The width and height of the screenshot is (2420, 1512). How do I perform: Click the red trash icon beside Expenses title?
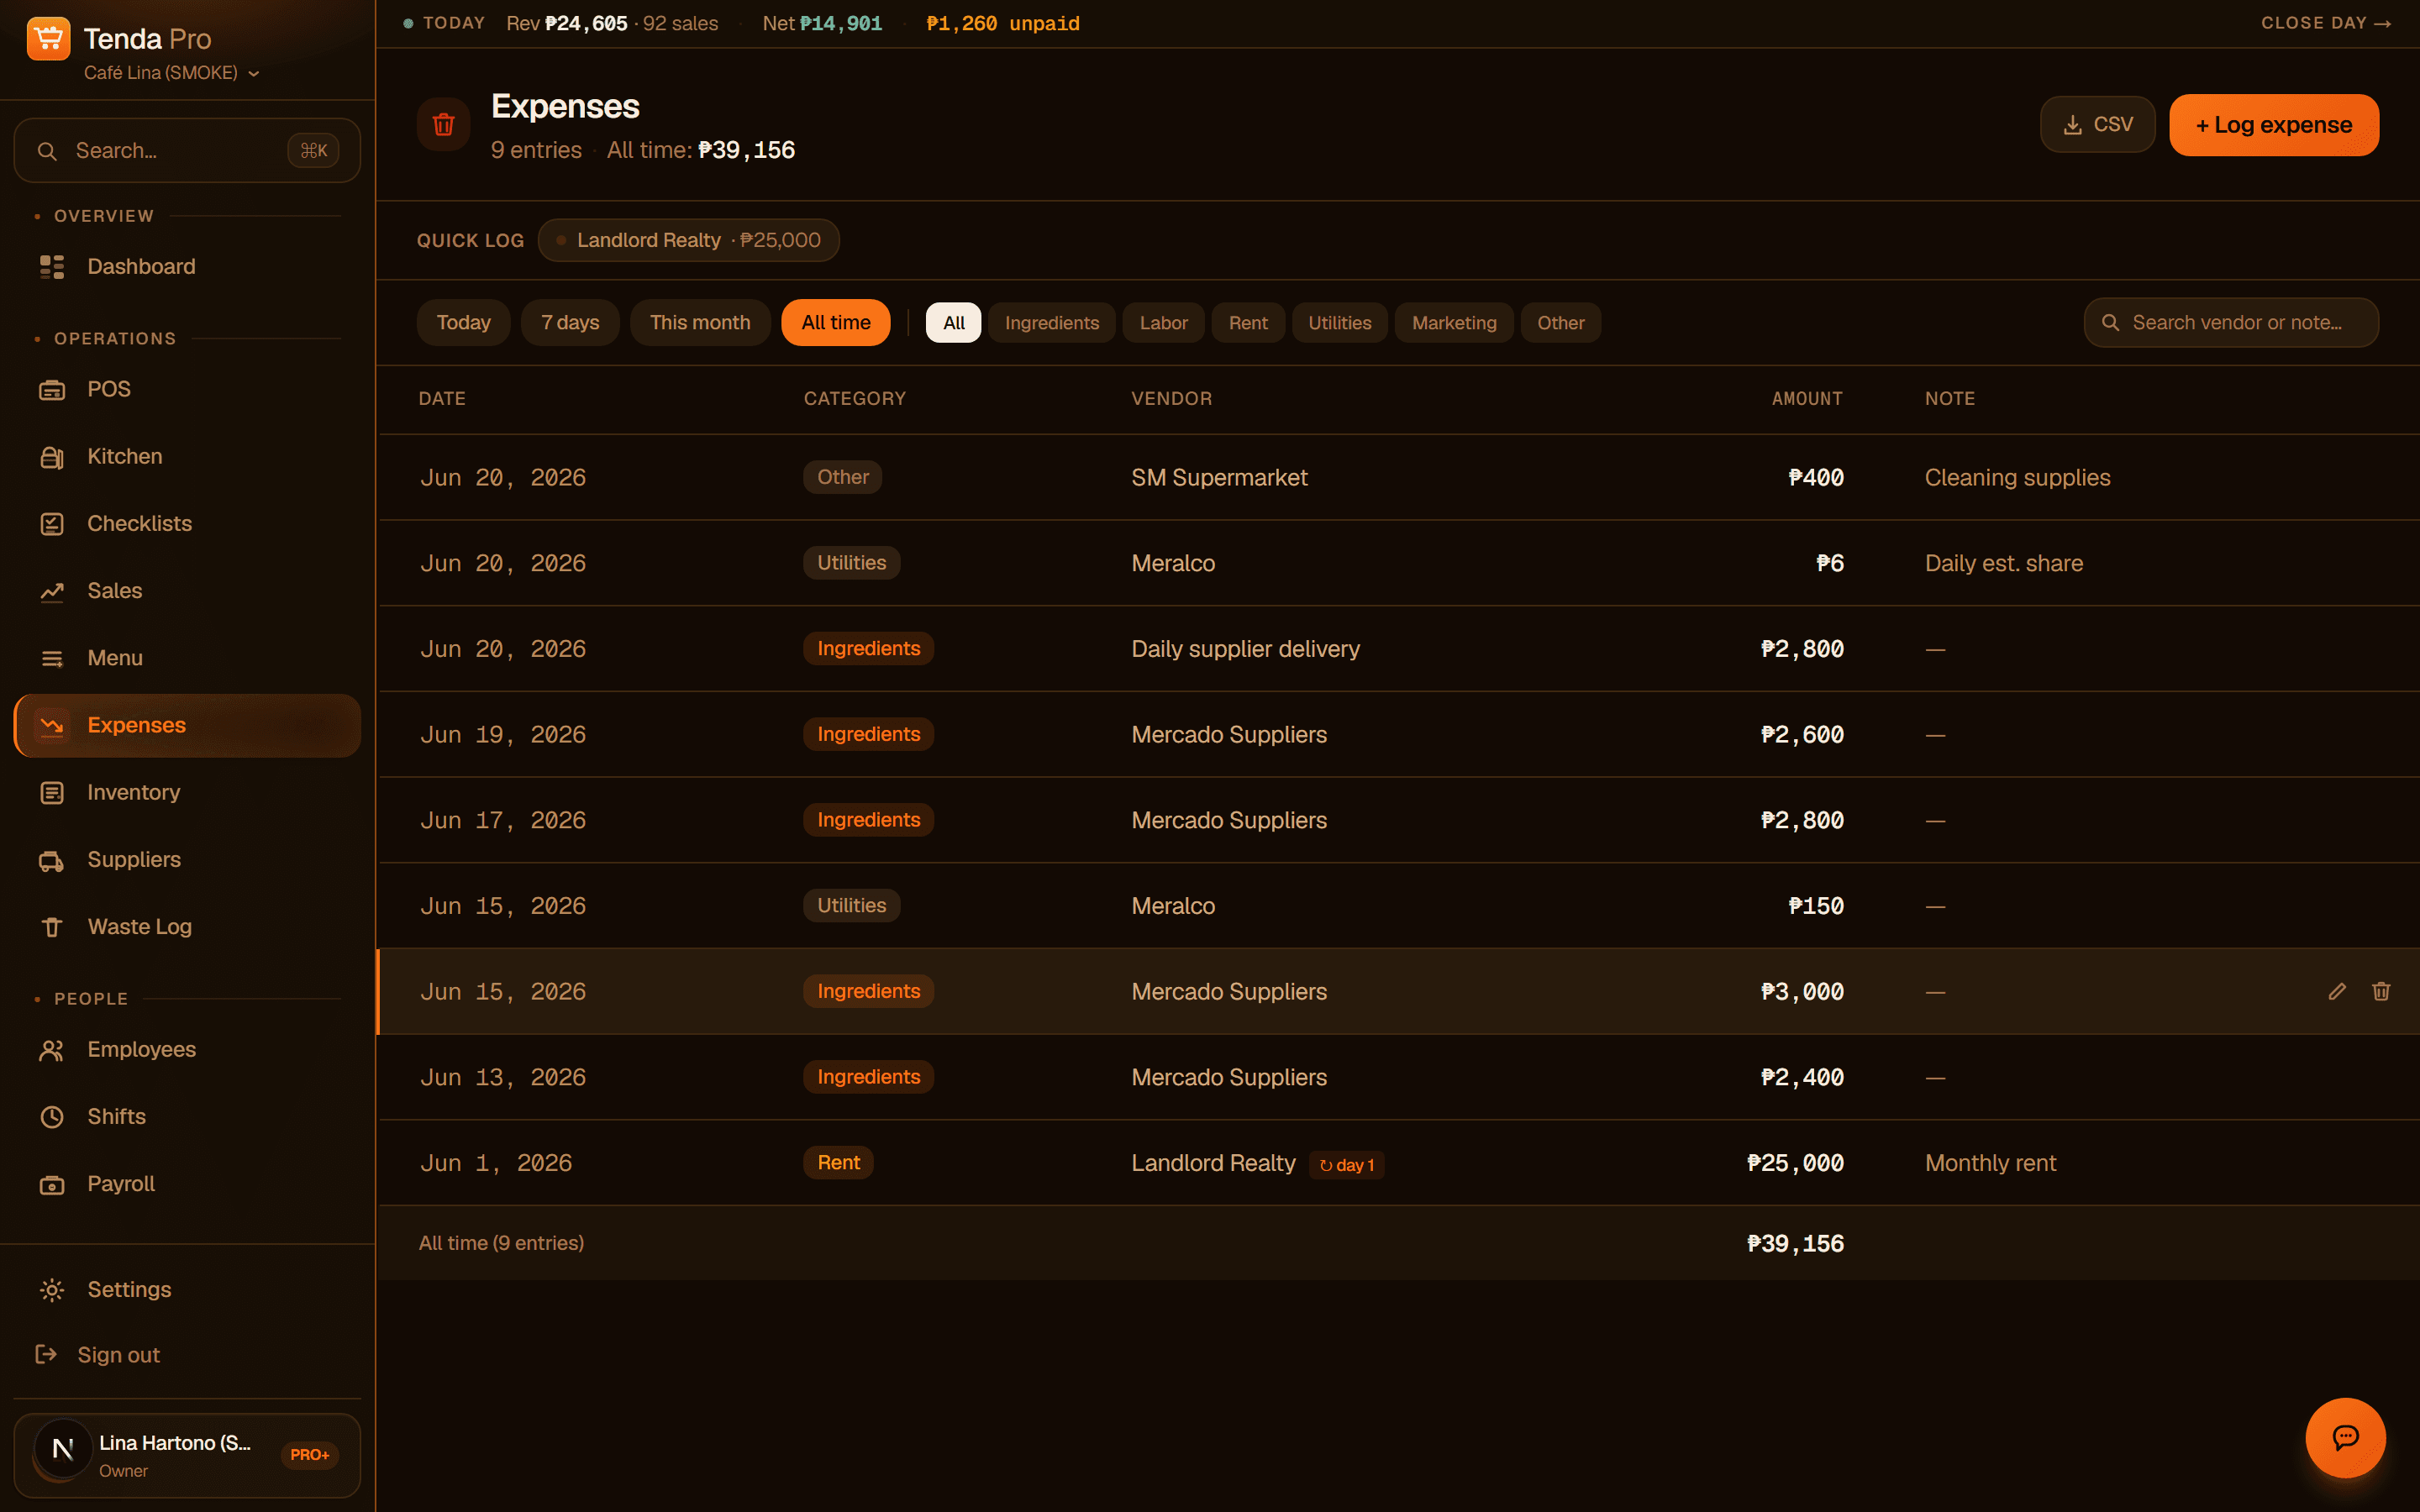[444, 125]
